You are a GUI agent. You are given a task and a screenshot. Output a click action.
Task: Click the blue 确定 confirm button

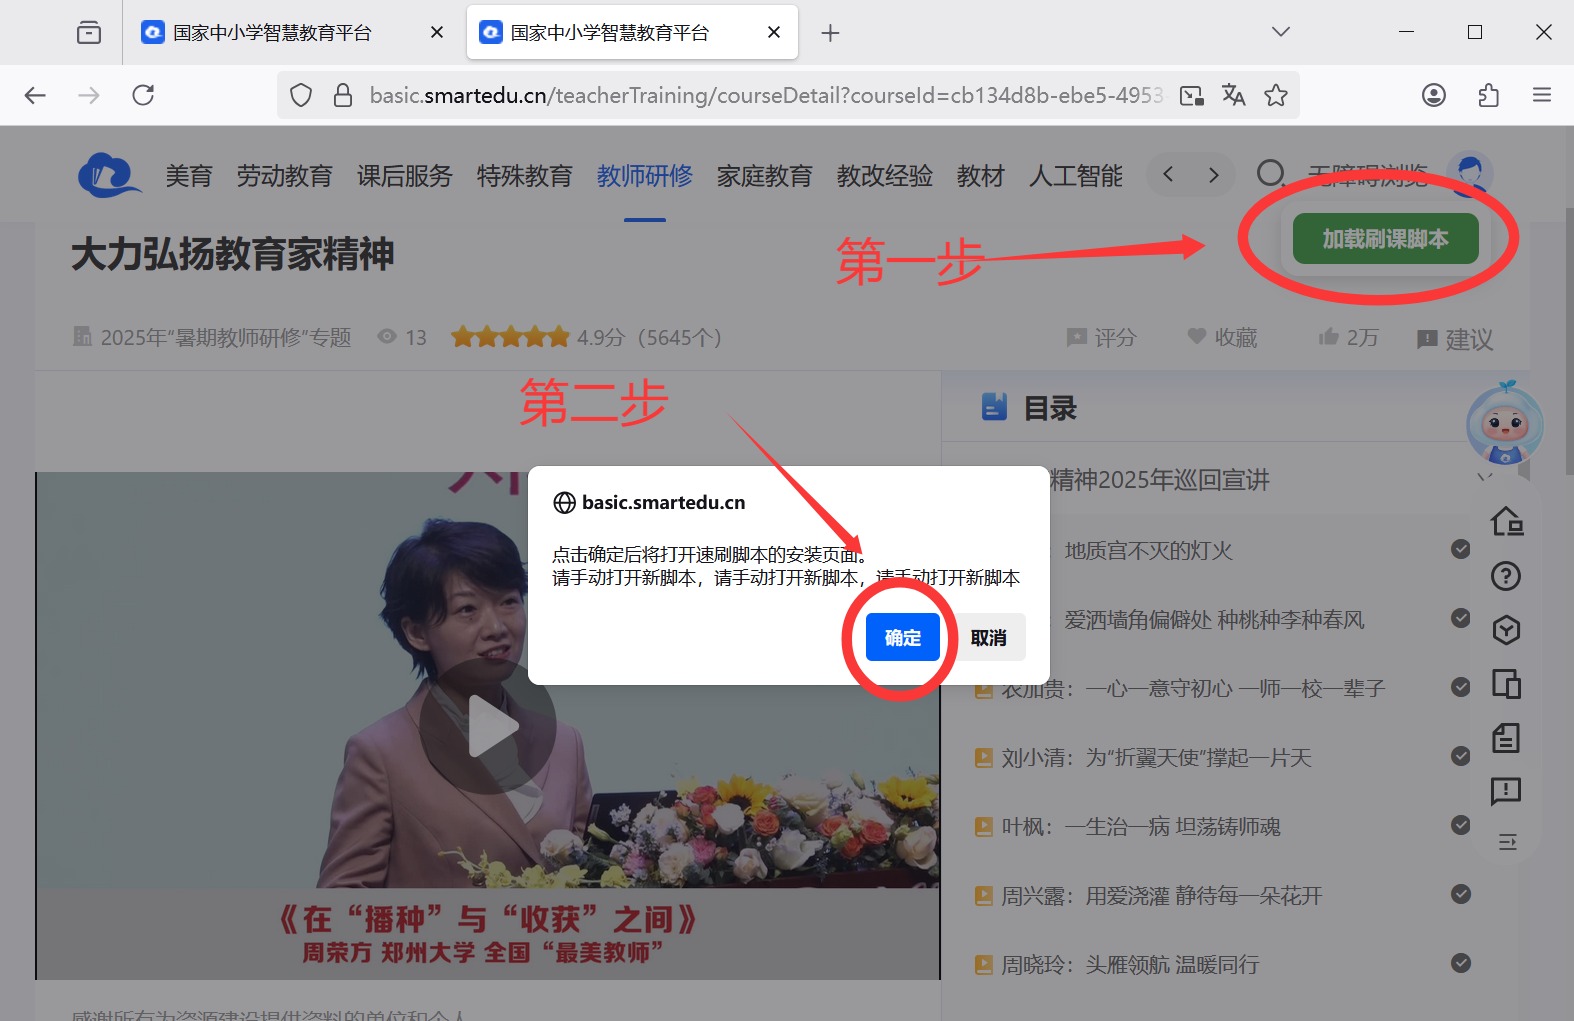[x=902, y=637]
